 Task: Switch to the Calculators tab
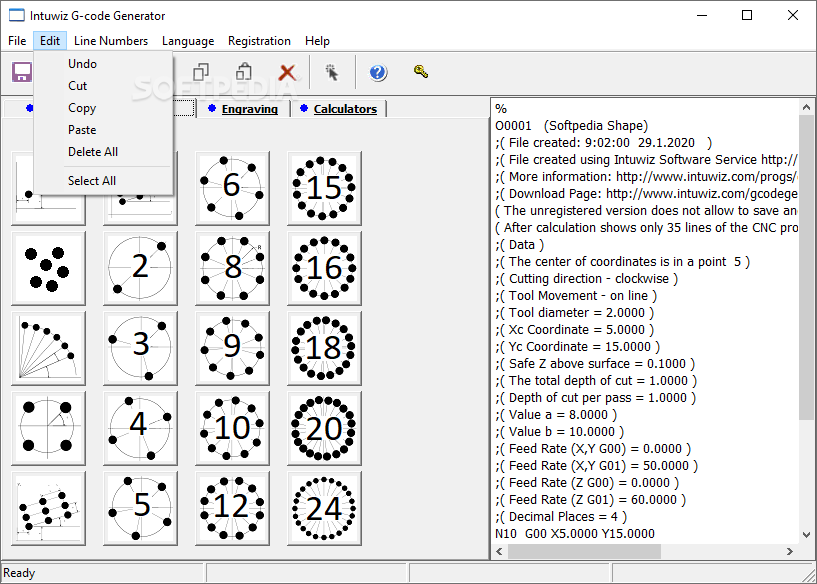coord(339,109)
